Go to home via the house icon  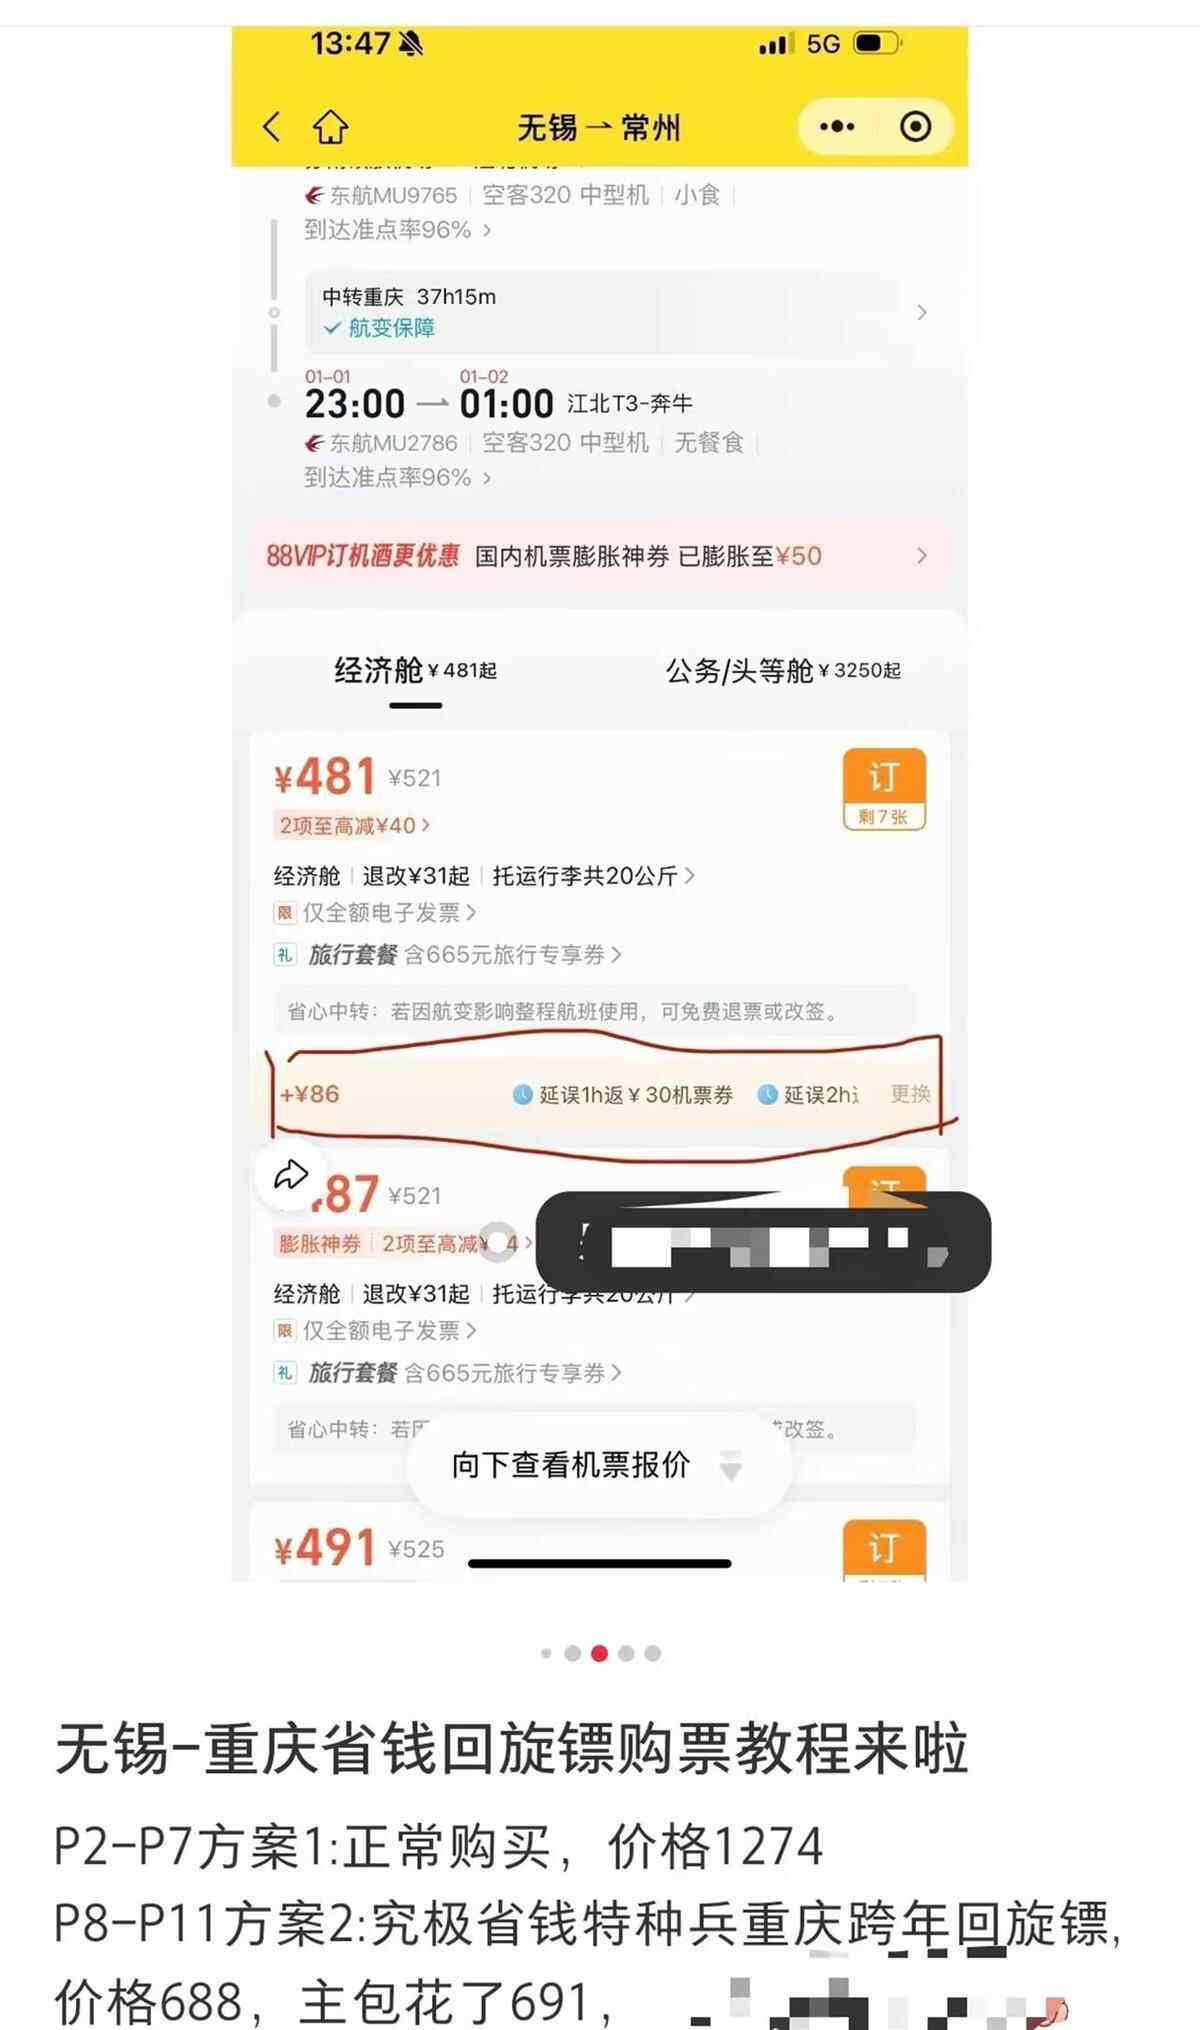(331, 127)
